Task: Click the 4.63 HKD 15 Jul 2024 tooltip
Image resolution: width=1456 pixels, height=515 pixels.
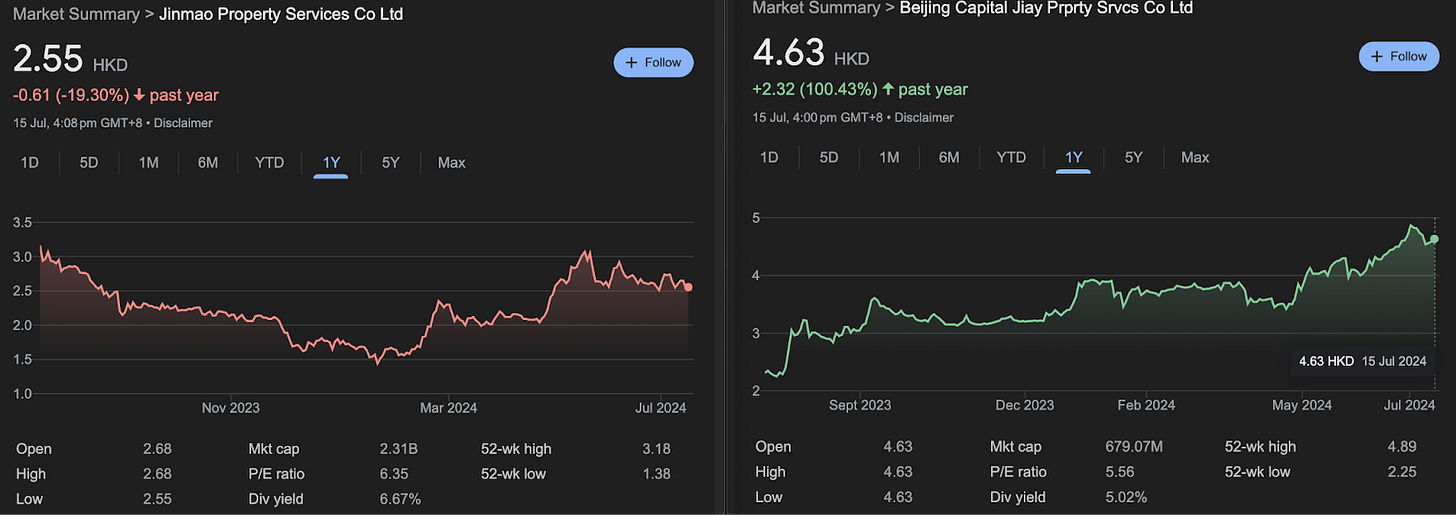Action: [1362, 361]
